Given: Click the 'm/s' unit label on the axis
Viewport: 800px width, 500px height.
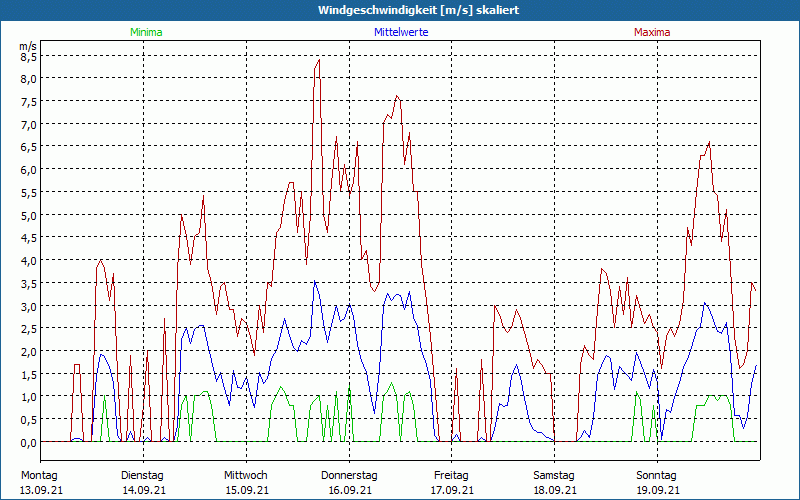Looking at the screenshot, I should tap(28, 46).
